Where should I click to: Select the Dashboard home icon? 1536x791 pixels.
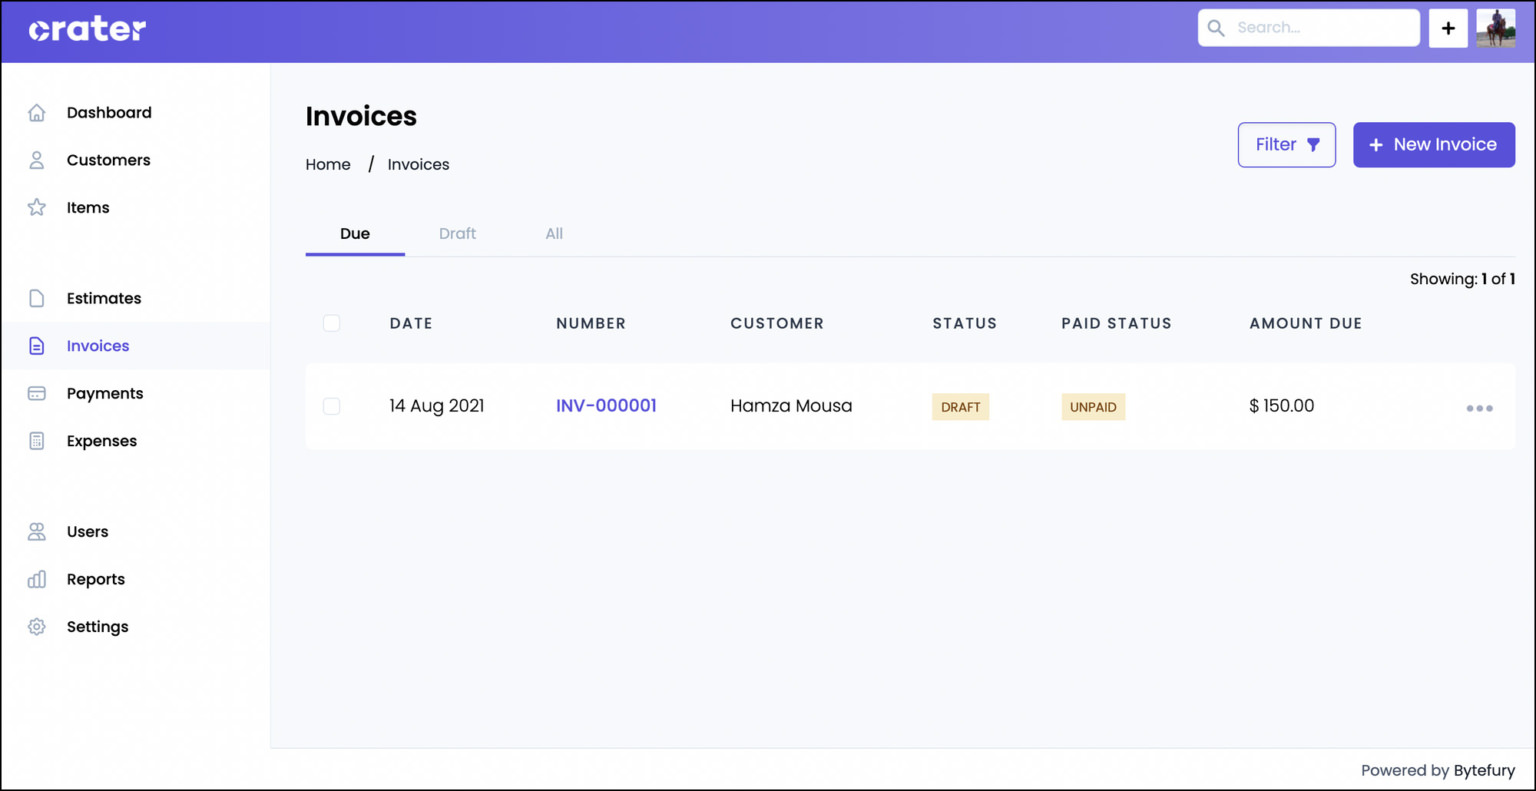36,112
